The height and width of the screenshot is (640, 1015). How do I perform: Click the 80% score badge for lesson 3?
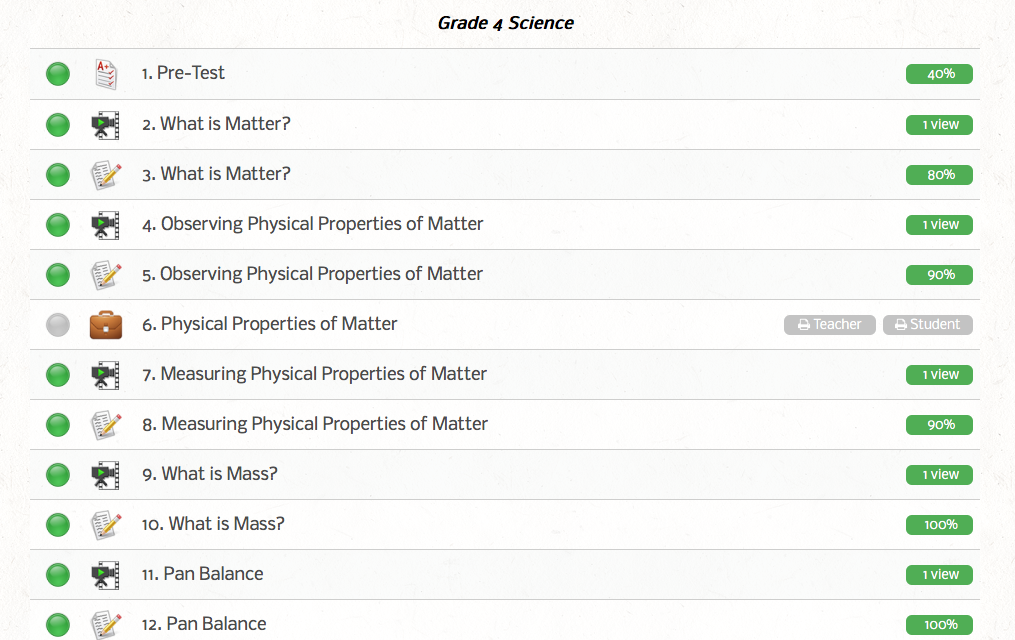click(939, 175)
